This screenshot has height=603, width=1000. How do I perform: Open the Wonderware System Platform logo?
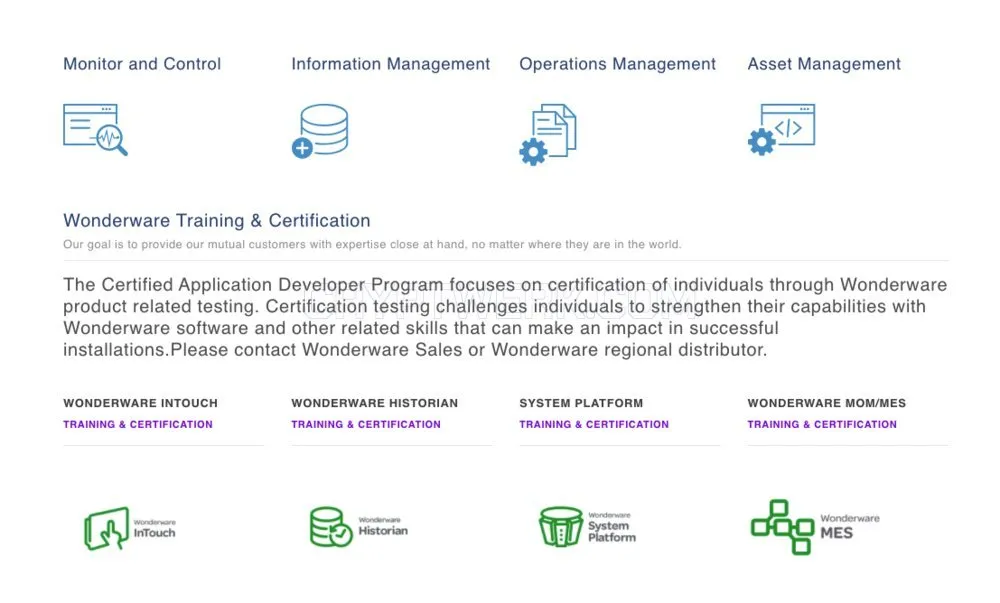point(587,527)
